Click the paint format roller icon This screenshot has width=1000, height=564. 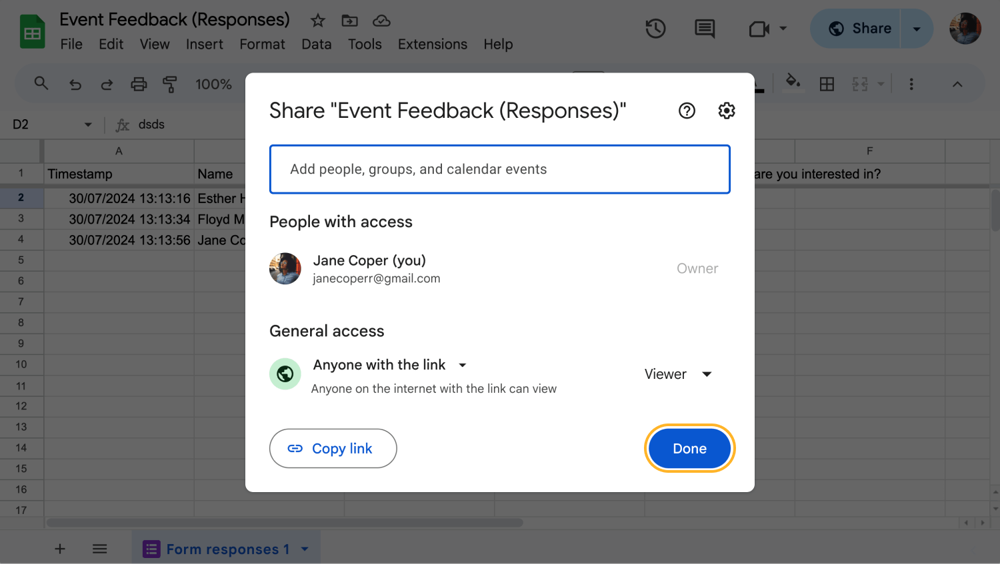click(170, 84)
